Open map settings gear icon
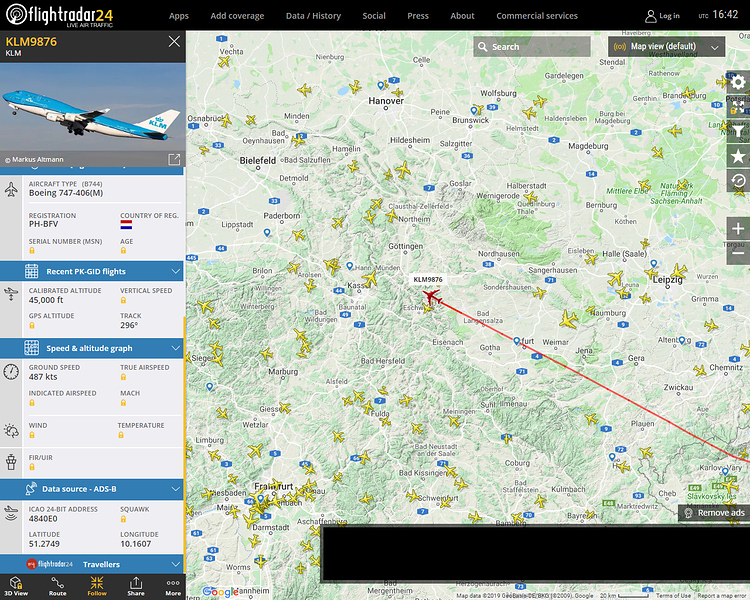The width and height of the screenshot is (750, 600). click(738, 82)
